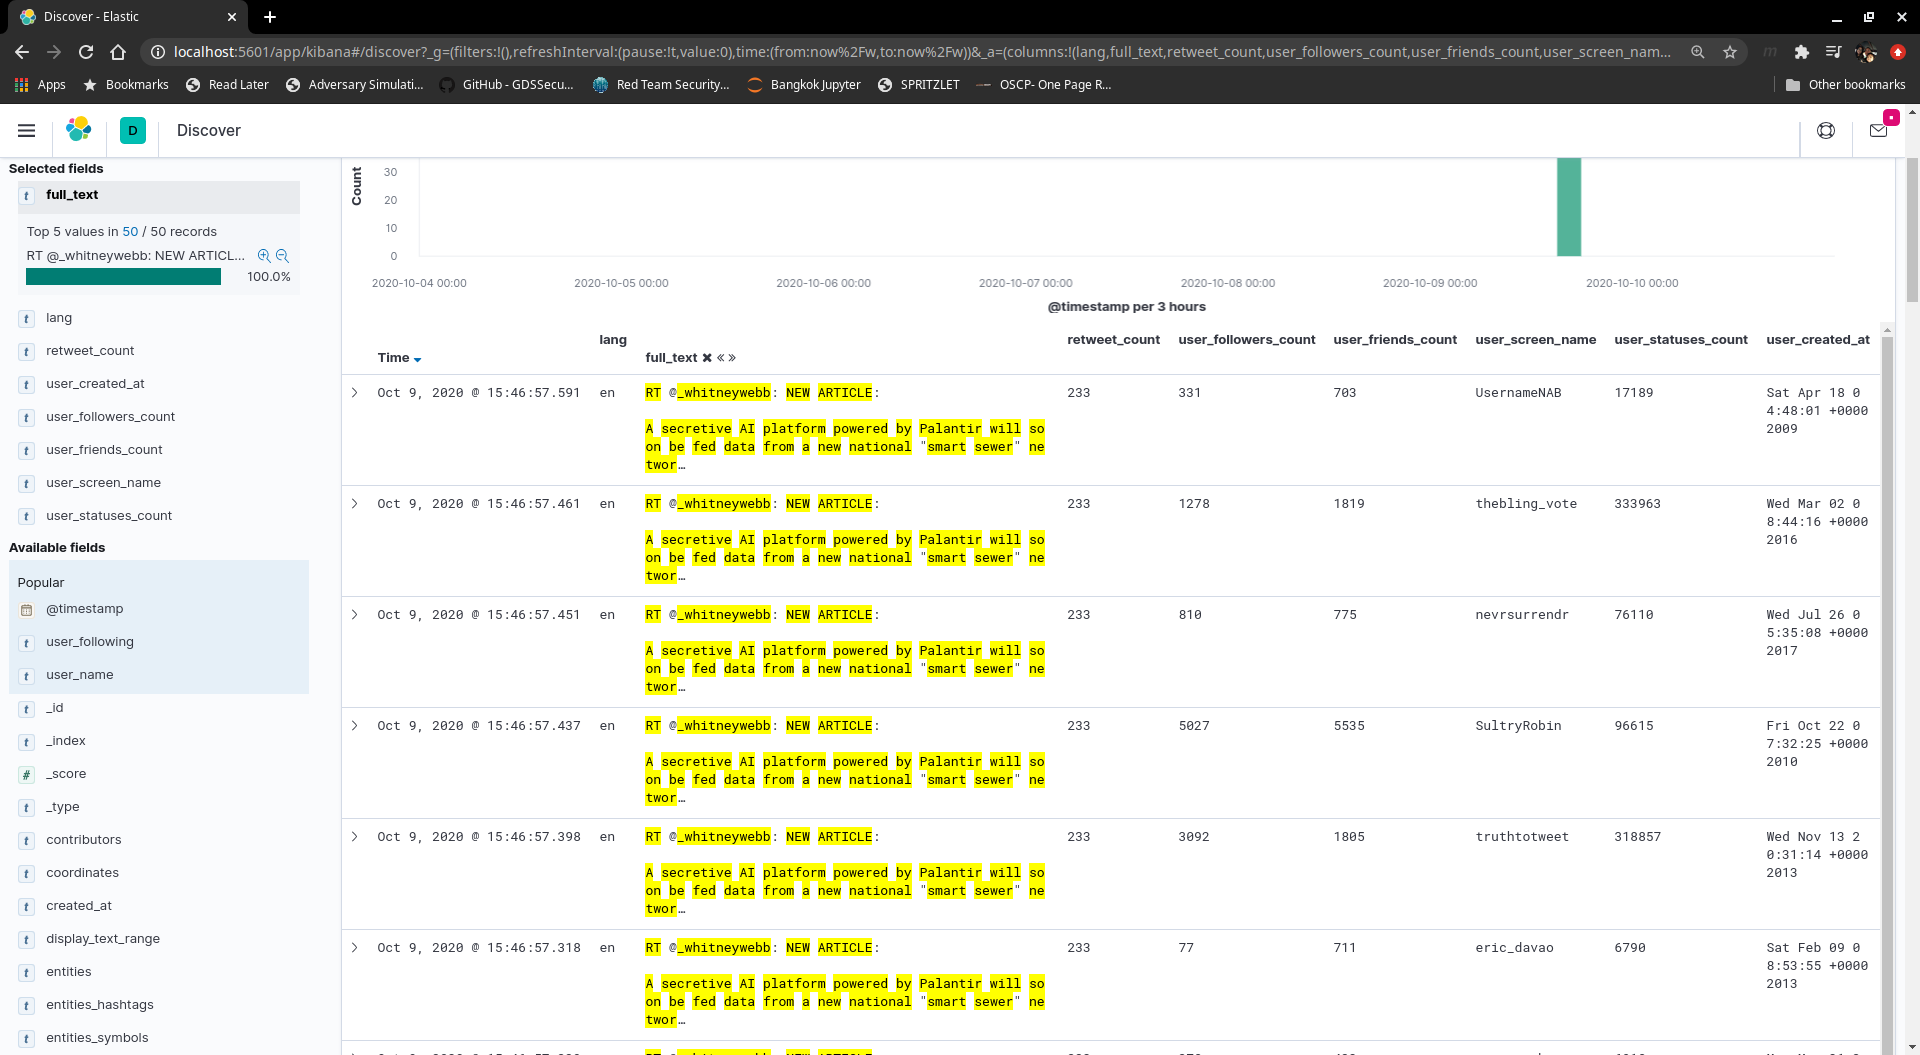Open the Apps grid in bookmarks bar
This screenshot has width=1920, height=1055.
[40, 85]
